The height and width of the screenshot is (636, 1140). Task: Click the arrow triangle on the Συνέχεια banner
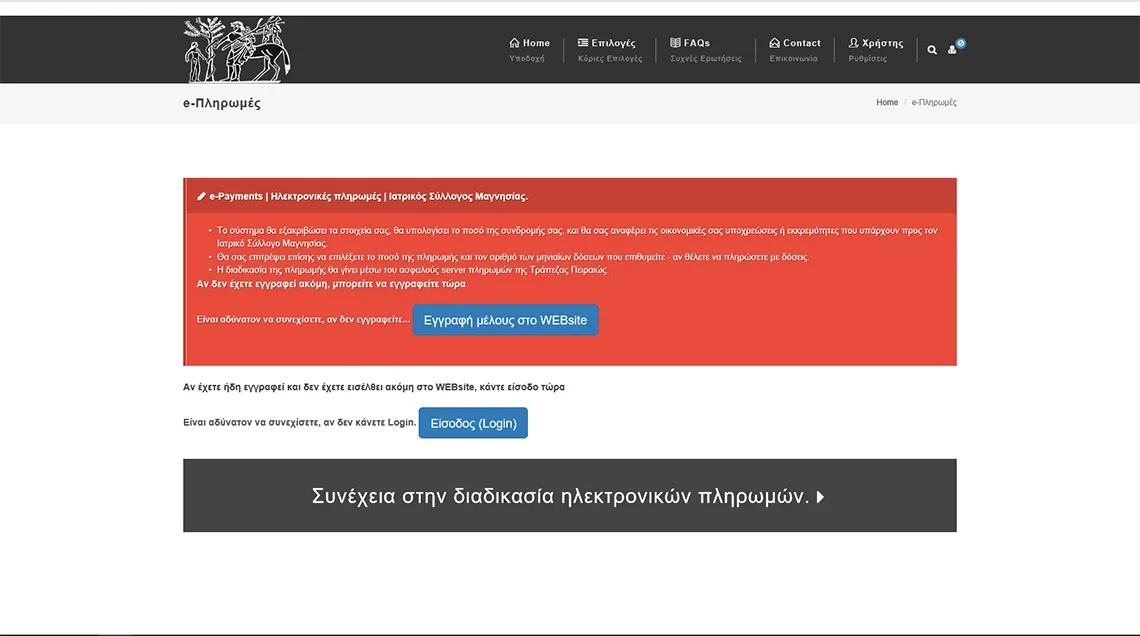(x=821, y=496)
